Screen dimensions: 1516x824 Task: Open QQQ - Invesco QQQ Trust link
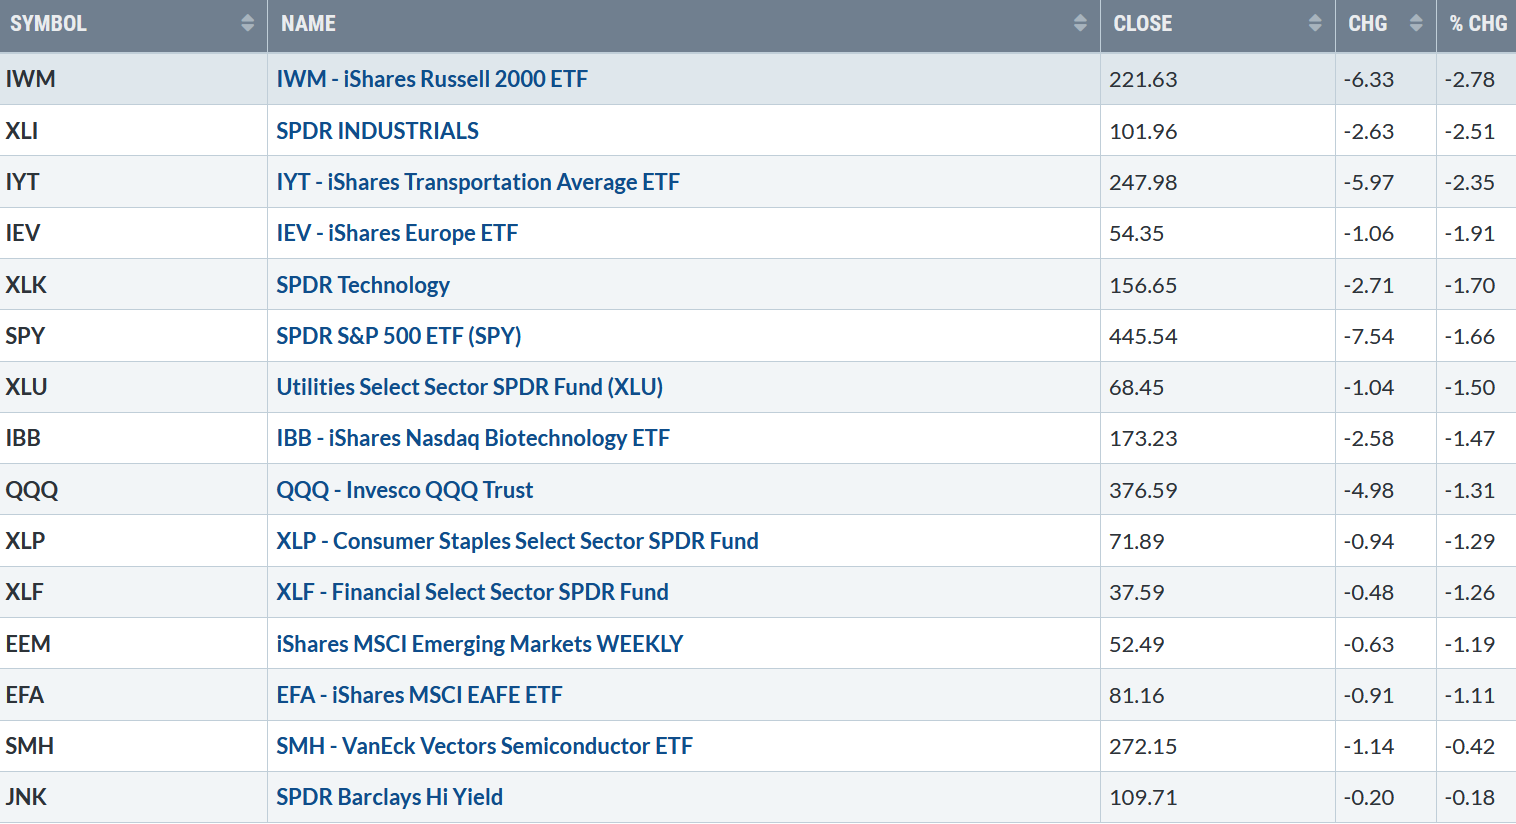405,490
